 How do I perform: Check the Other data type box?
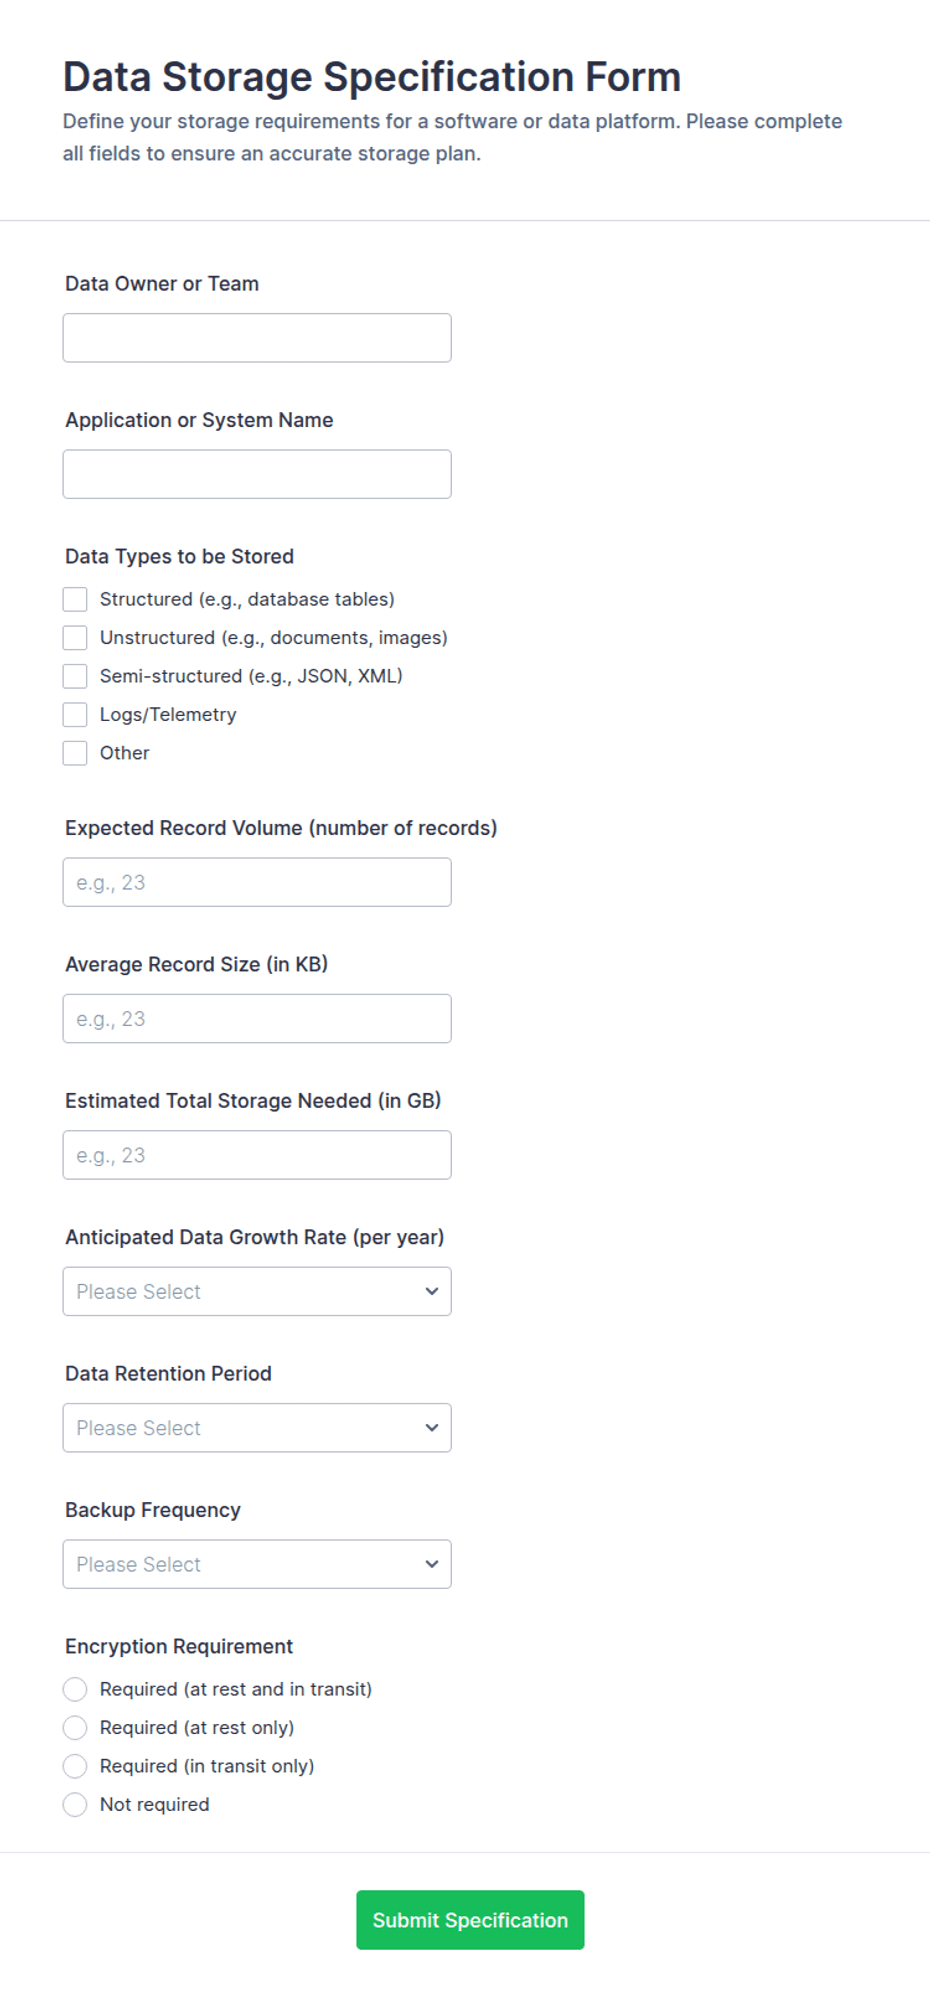click(x=75, y=753)
